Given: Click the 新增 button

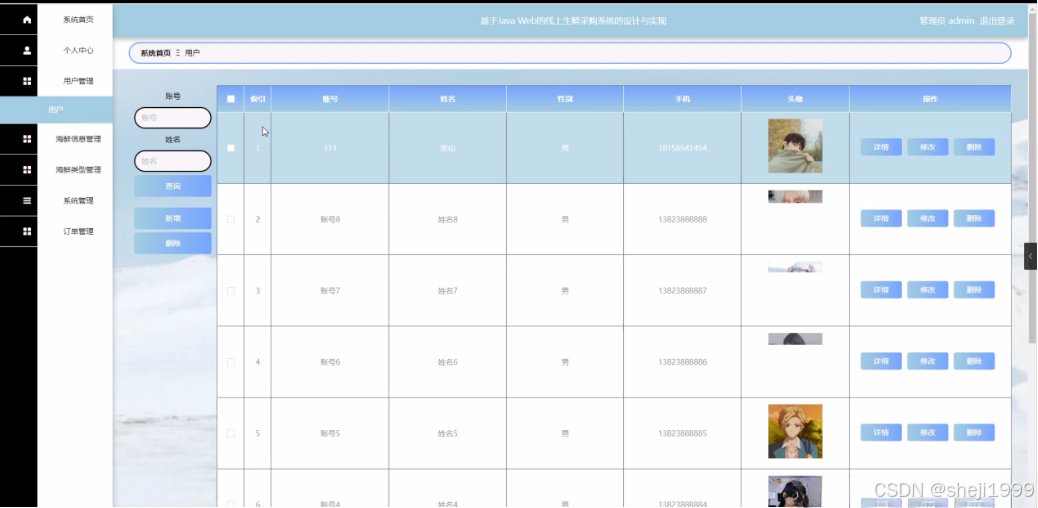Looking at the screenshot, I should point(173,218).
